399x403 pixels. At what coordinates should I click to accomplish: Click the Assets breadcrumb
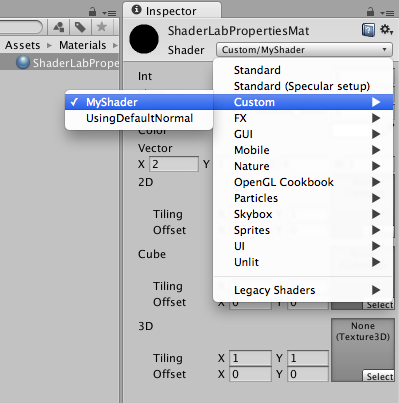click(x=23, y=45)
